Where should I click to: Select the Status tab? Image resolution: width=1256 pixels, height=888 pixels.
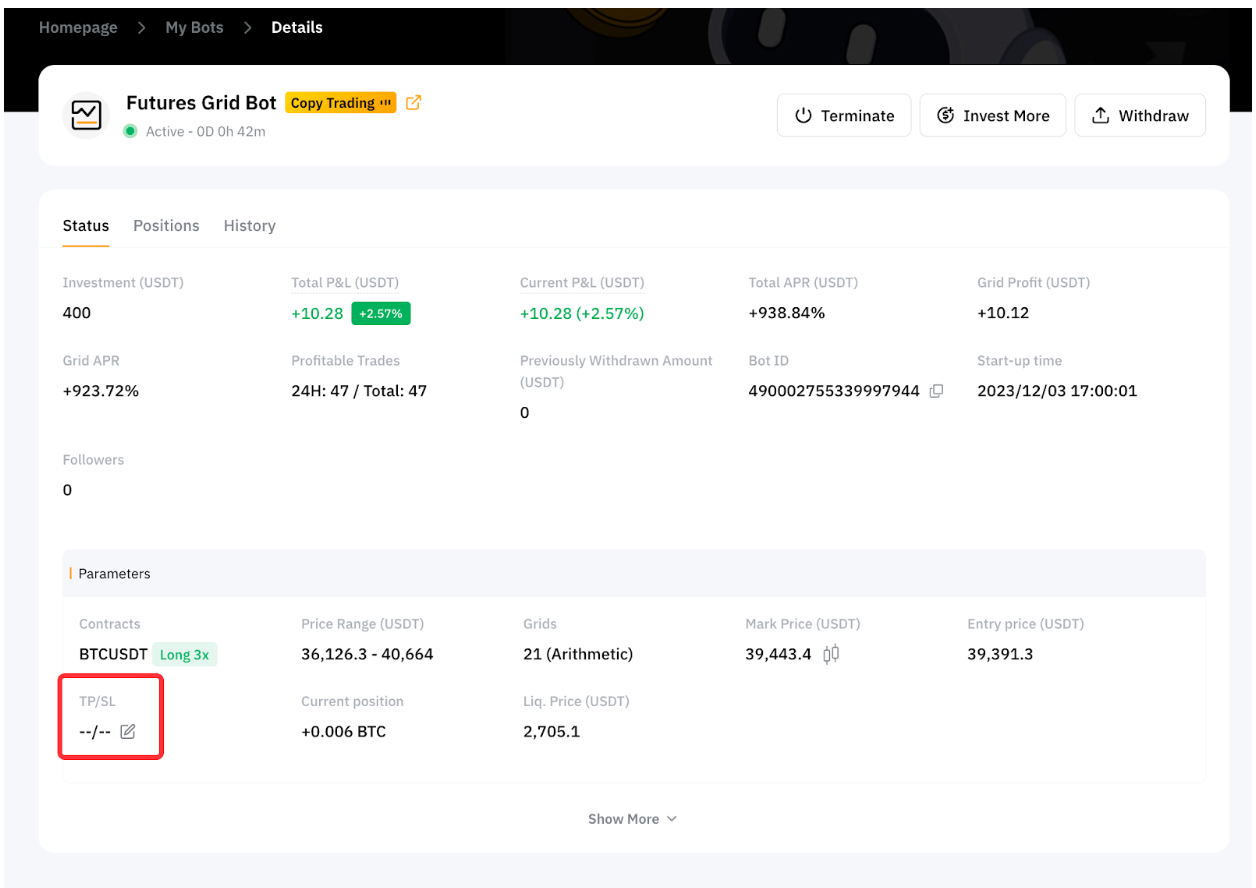point(86,226)
